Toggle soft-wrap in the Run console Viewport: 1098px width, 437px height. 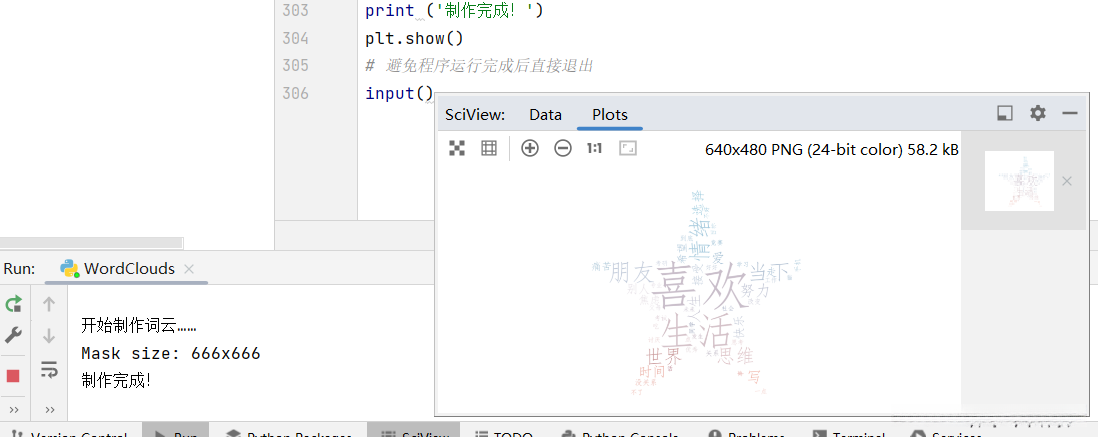[x=48, y=369]
